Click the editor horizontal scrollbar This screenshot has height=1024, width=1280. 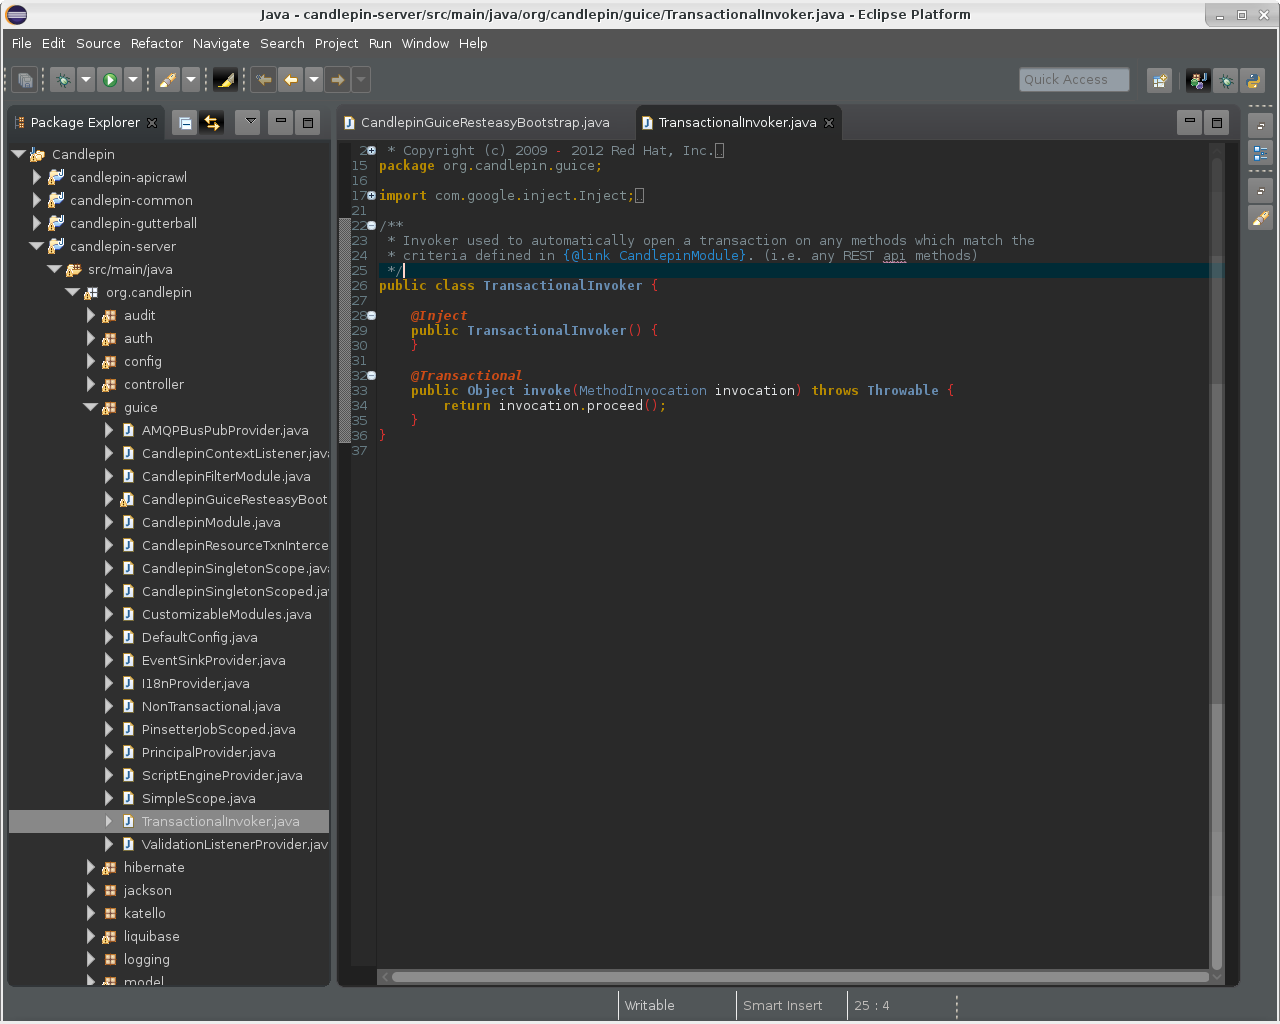point(800,977)
